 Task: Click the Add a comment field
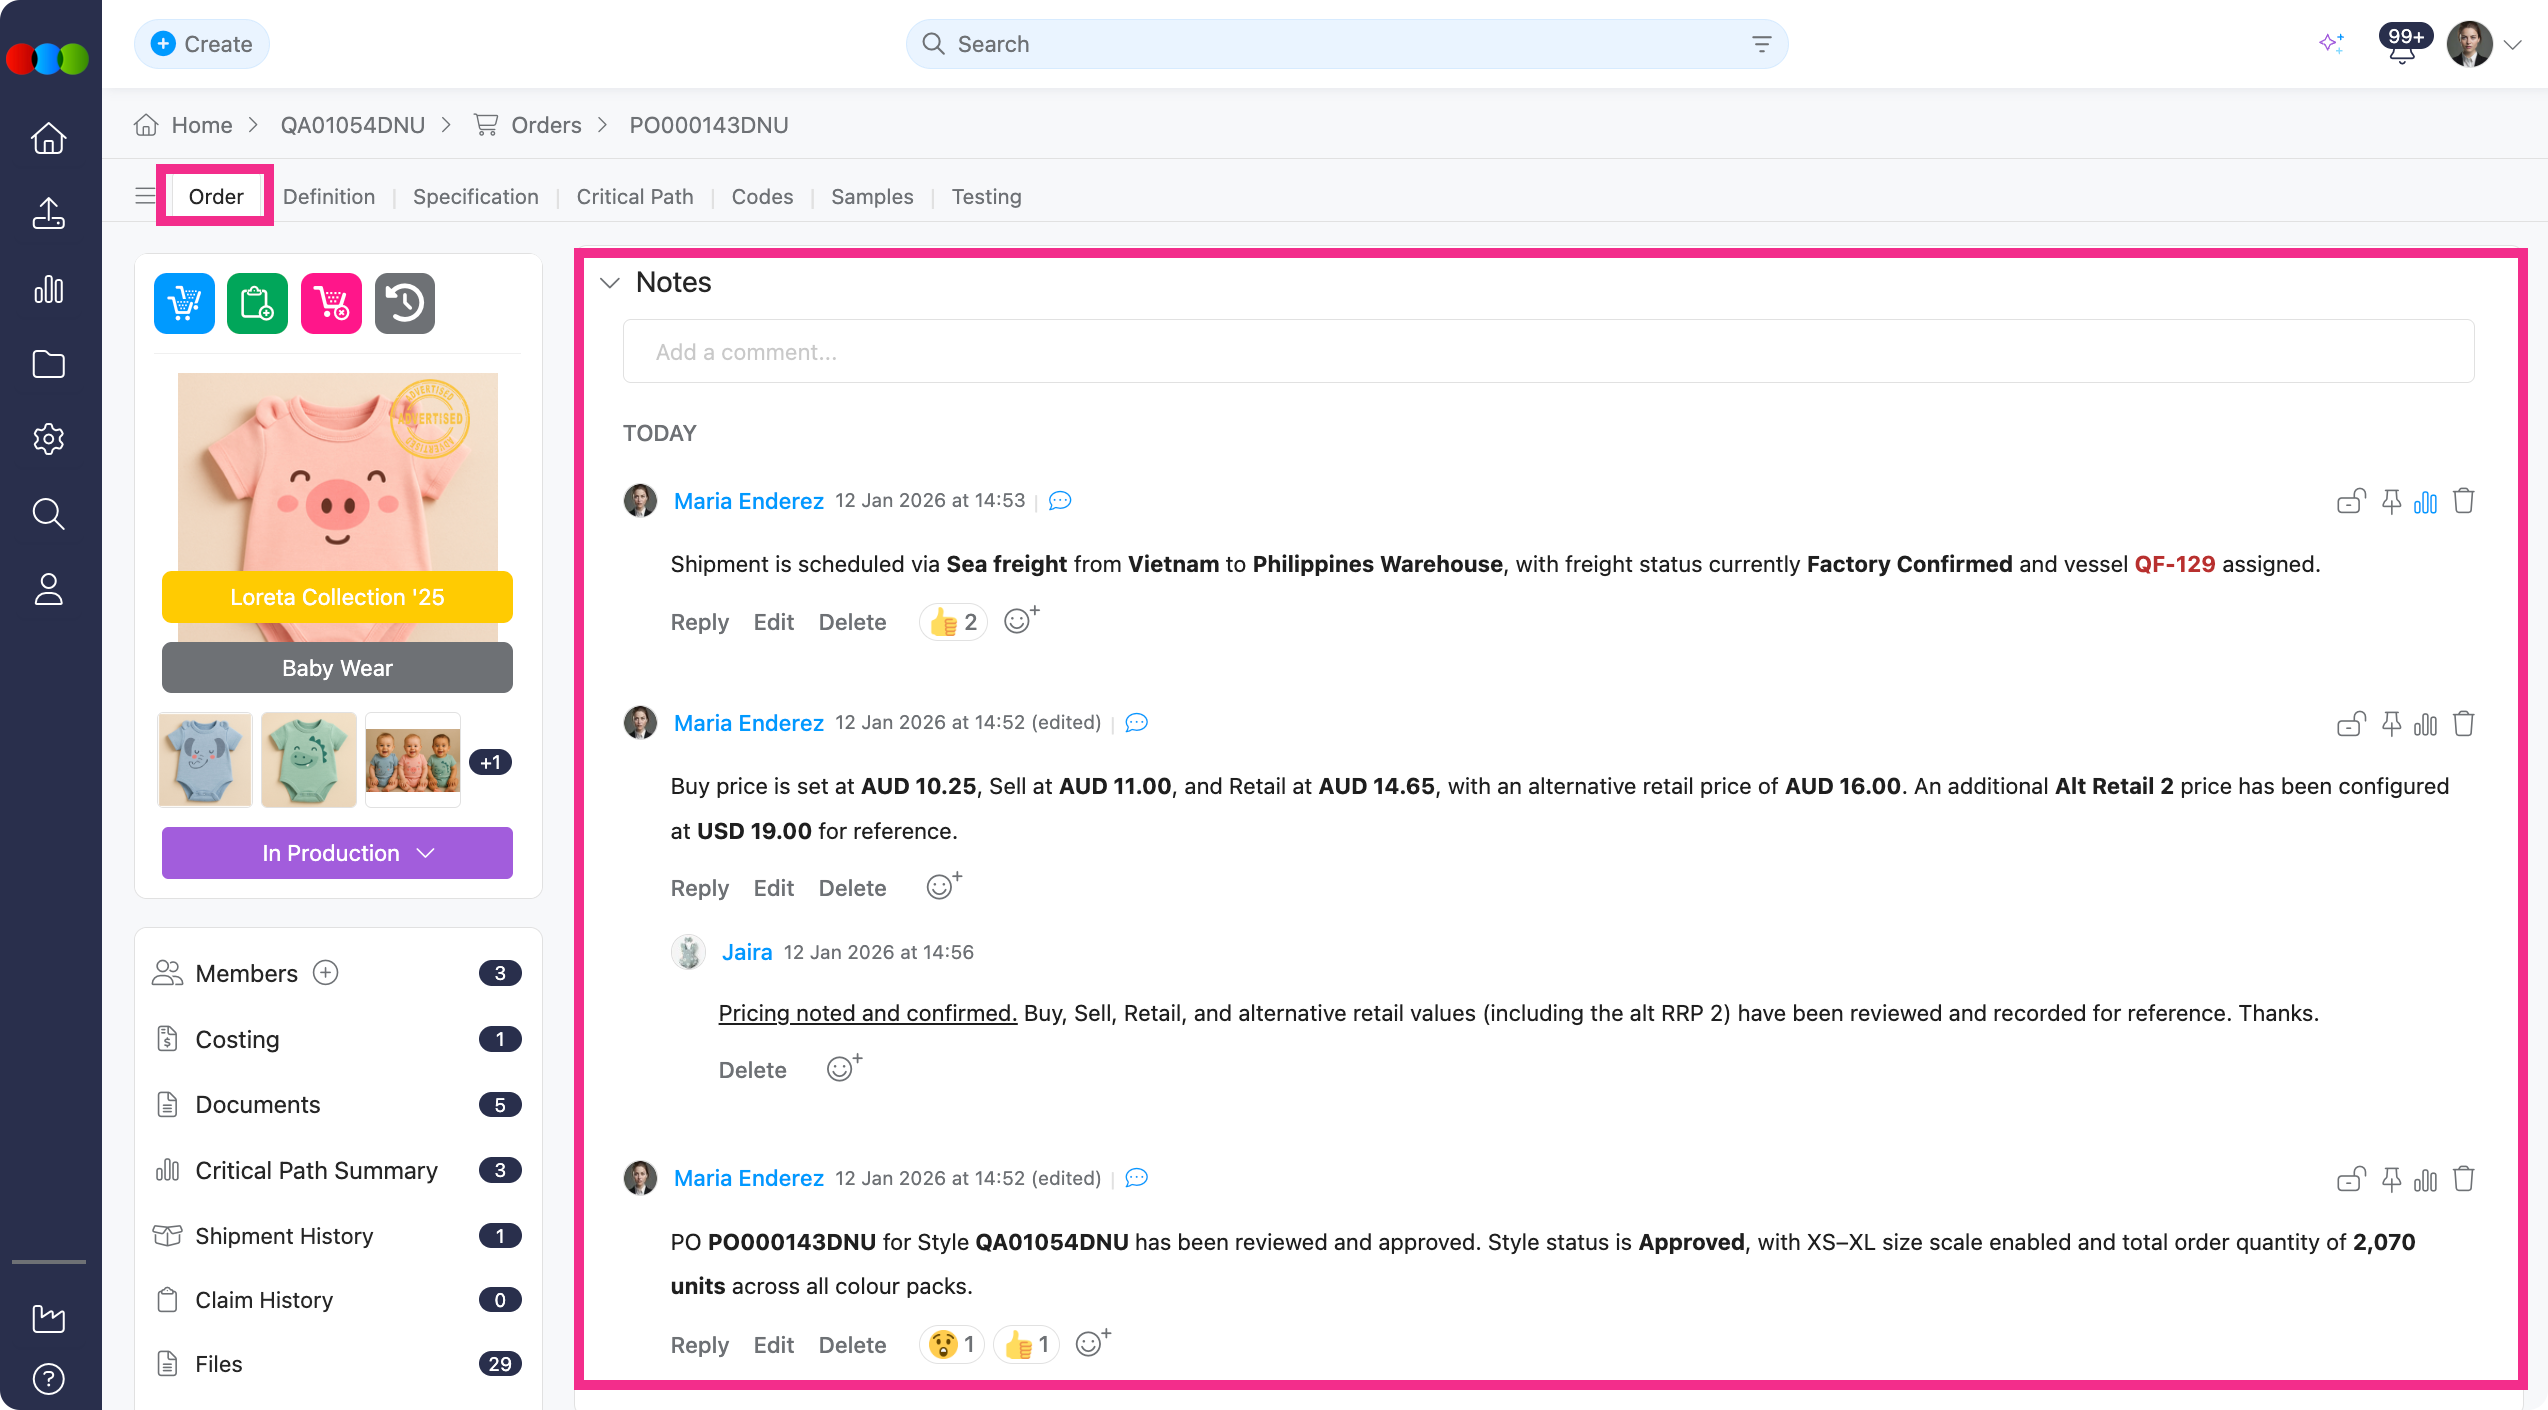pyautogui.click(x=1548, y=352)
